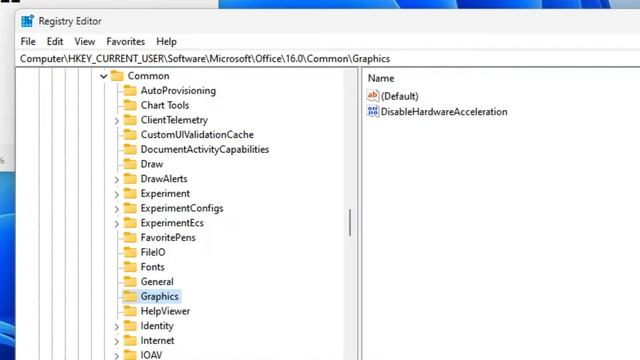This screenshot has height=360, width=640.
Task: Click the AutoProvisioning folder icon
Action: pyautogui.click(x=130, y=90)
